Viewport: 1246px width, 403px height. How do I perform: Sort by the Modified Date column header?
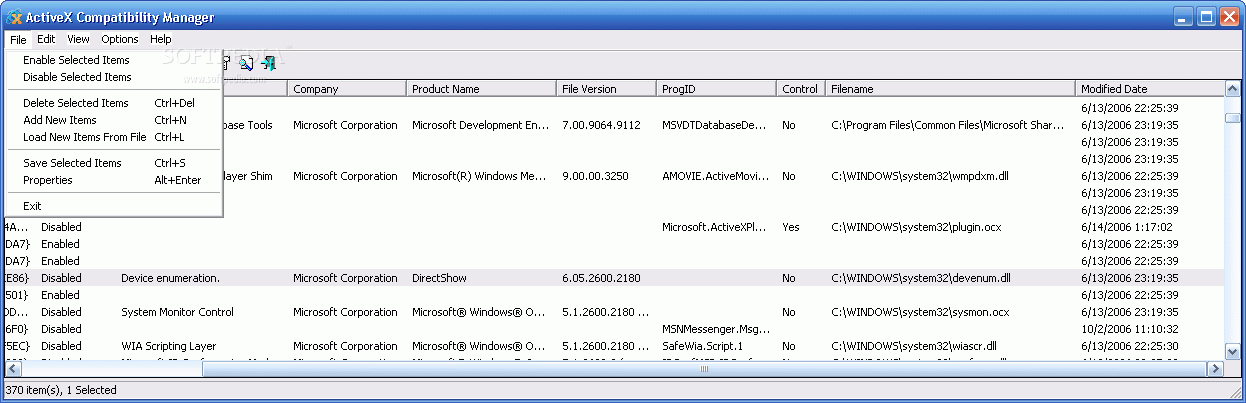pos(1151,89)
